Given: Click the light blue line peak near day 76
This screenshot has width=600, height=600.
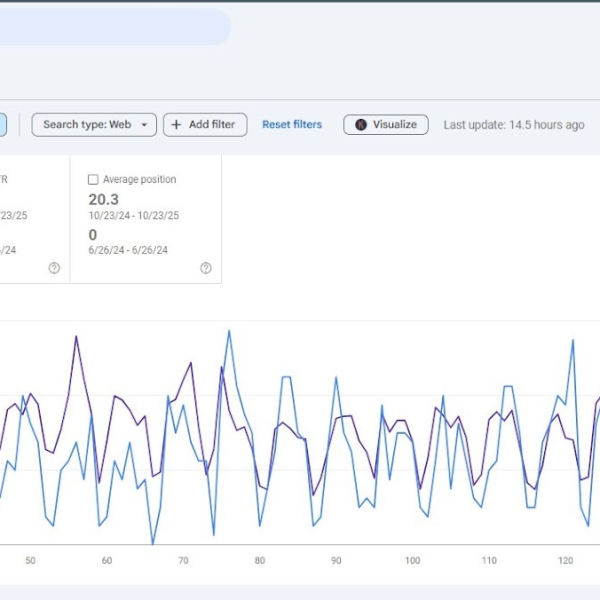Looking at the screenshot, I should coord(229,330).
